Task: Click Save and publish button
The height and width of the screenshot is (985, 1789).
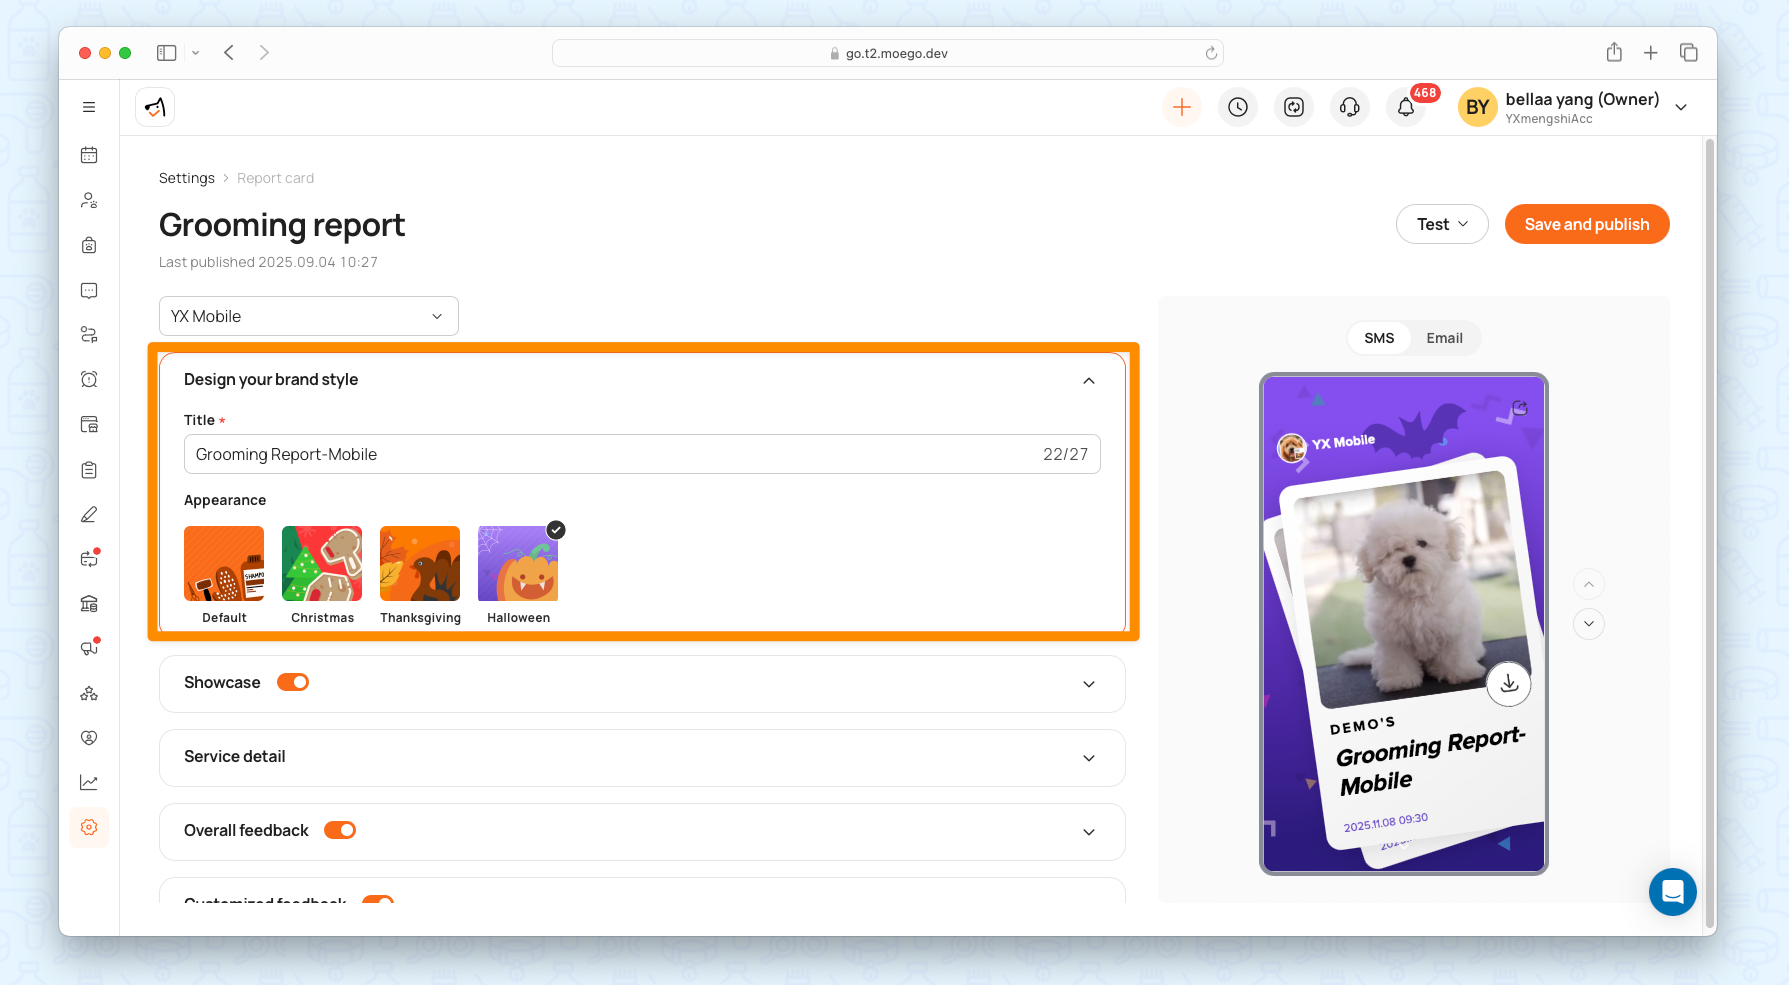Action: click(1586, 224)
